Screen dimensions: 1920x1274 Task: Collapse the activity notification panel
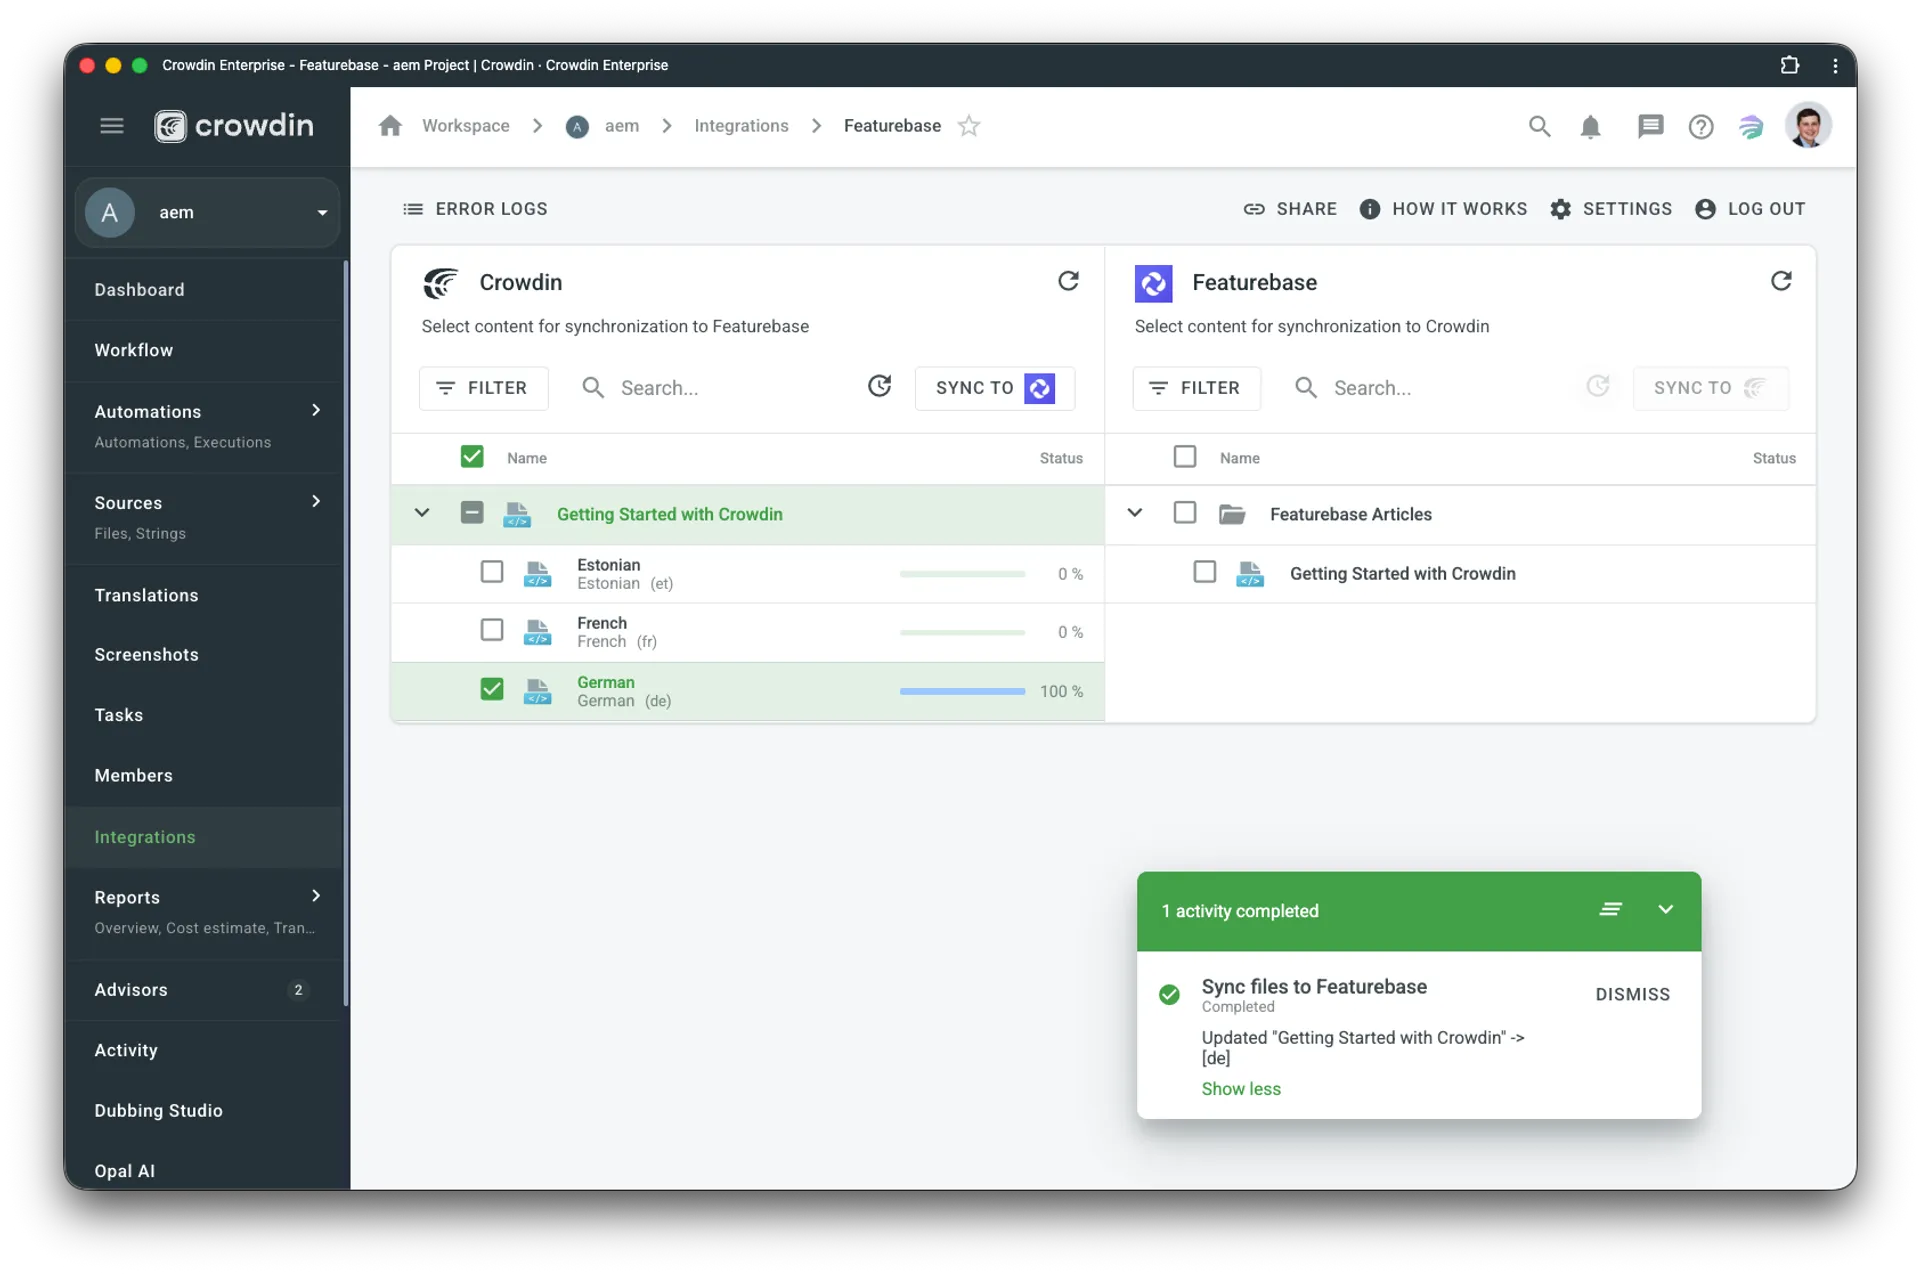click(1666, 909)
